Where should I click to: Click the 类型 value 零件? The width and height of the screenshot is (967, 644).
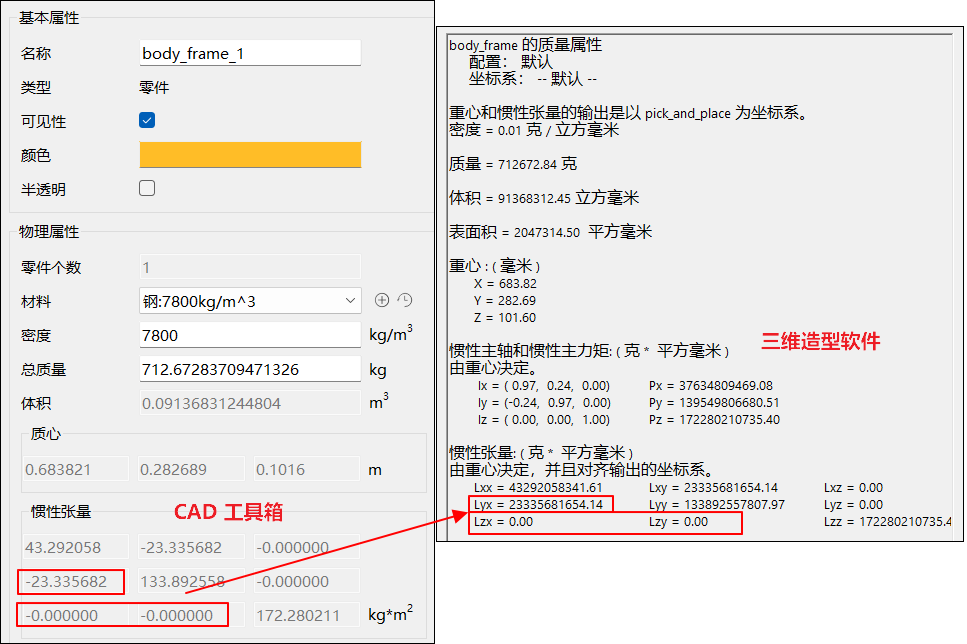154,88
